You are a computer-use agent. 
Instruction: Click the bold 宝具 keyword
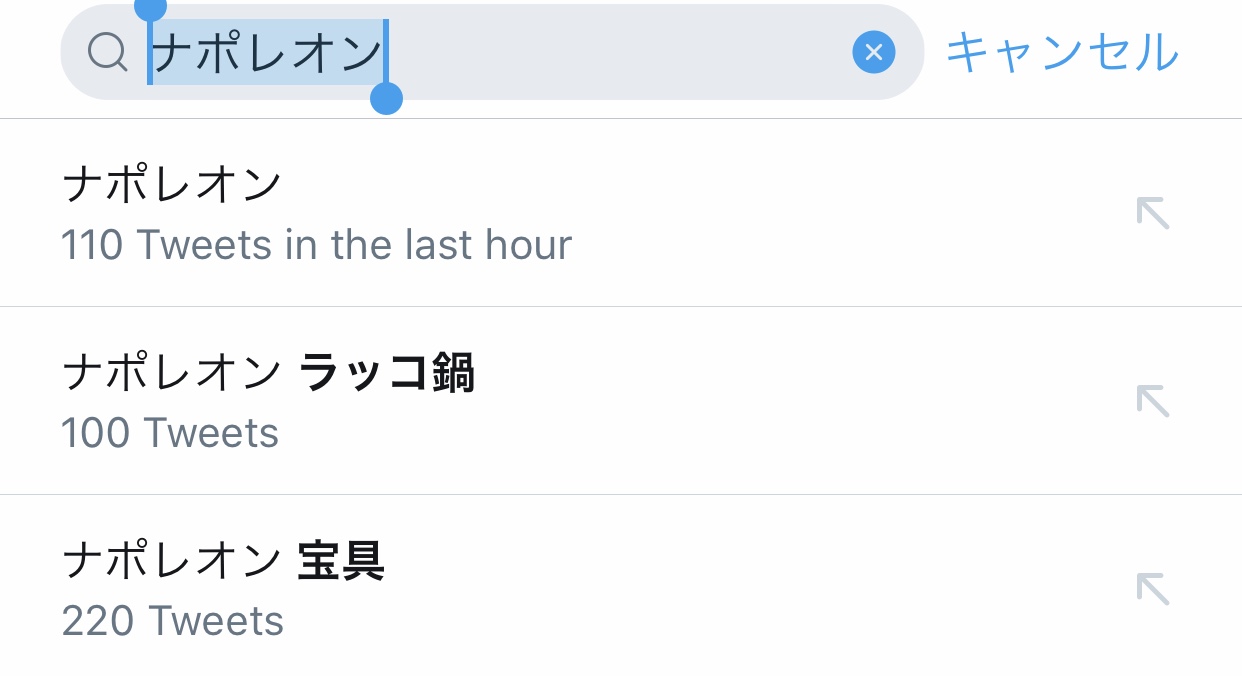(x=341, y=561)
